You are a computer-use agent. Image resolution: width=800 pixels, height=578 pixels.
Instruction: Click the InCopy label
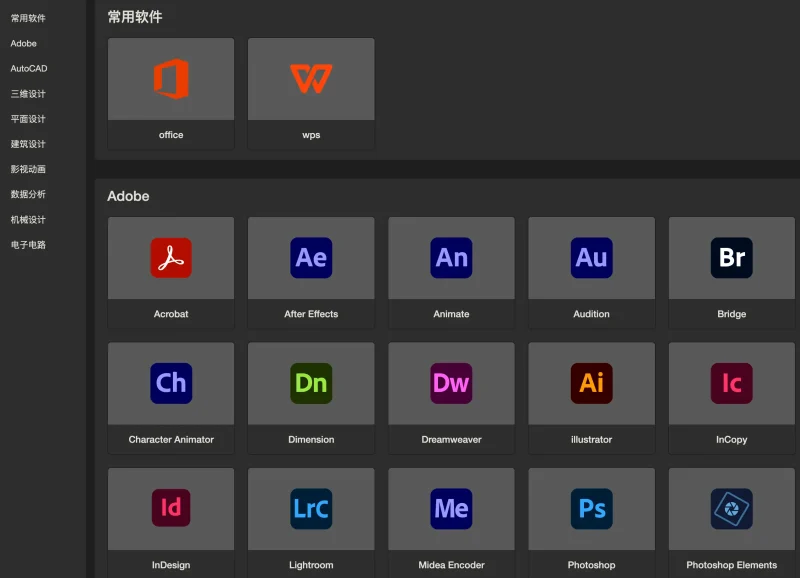point(732,439)
